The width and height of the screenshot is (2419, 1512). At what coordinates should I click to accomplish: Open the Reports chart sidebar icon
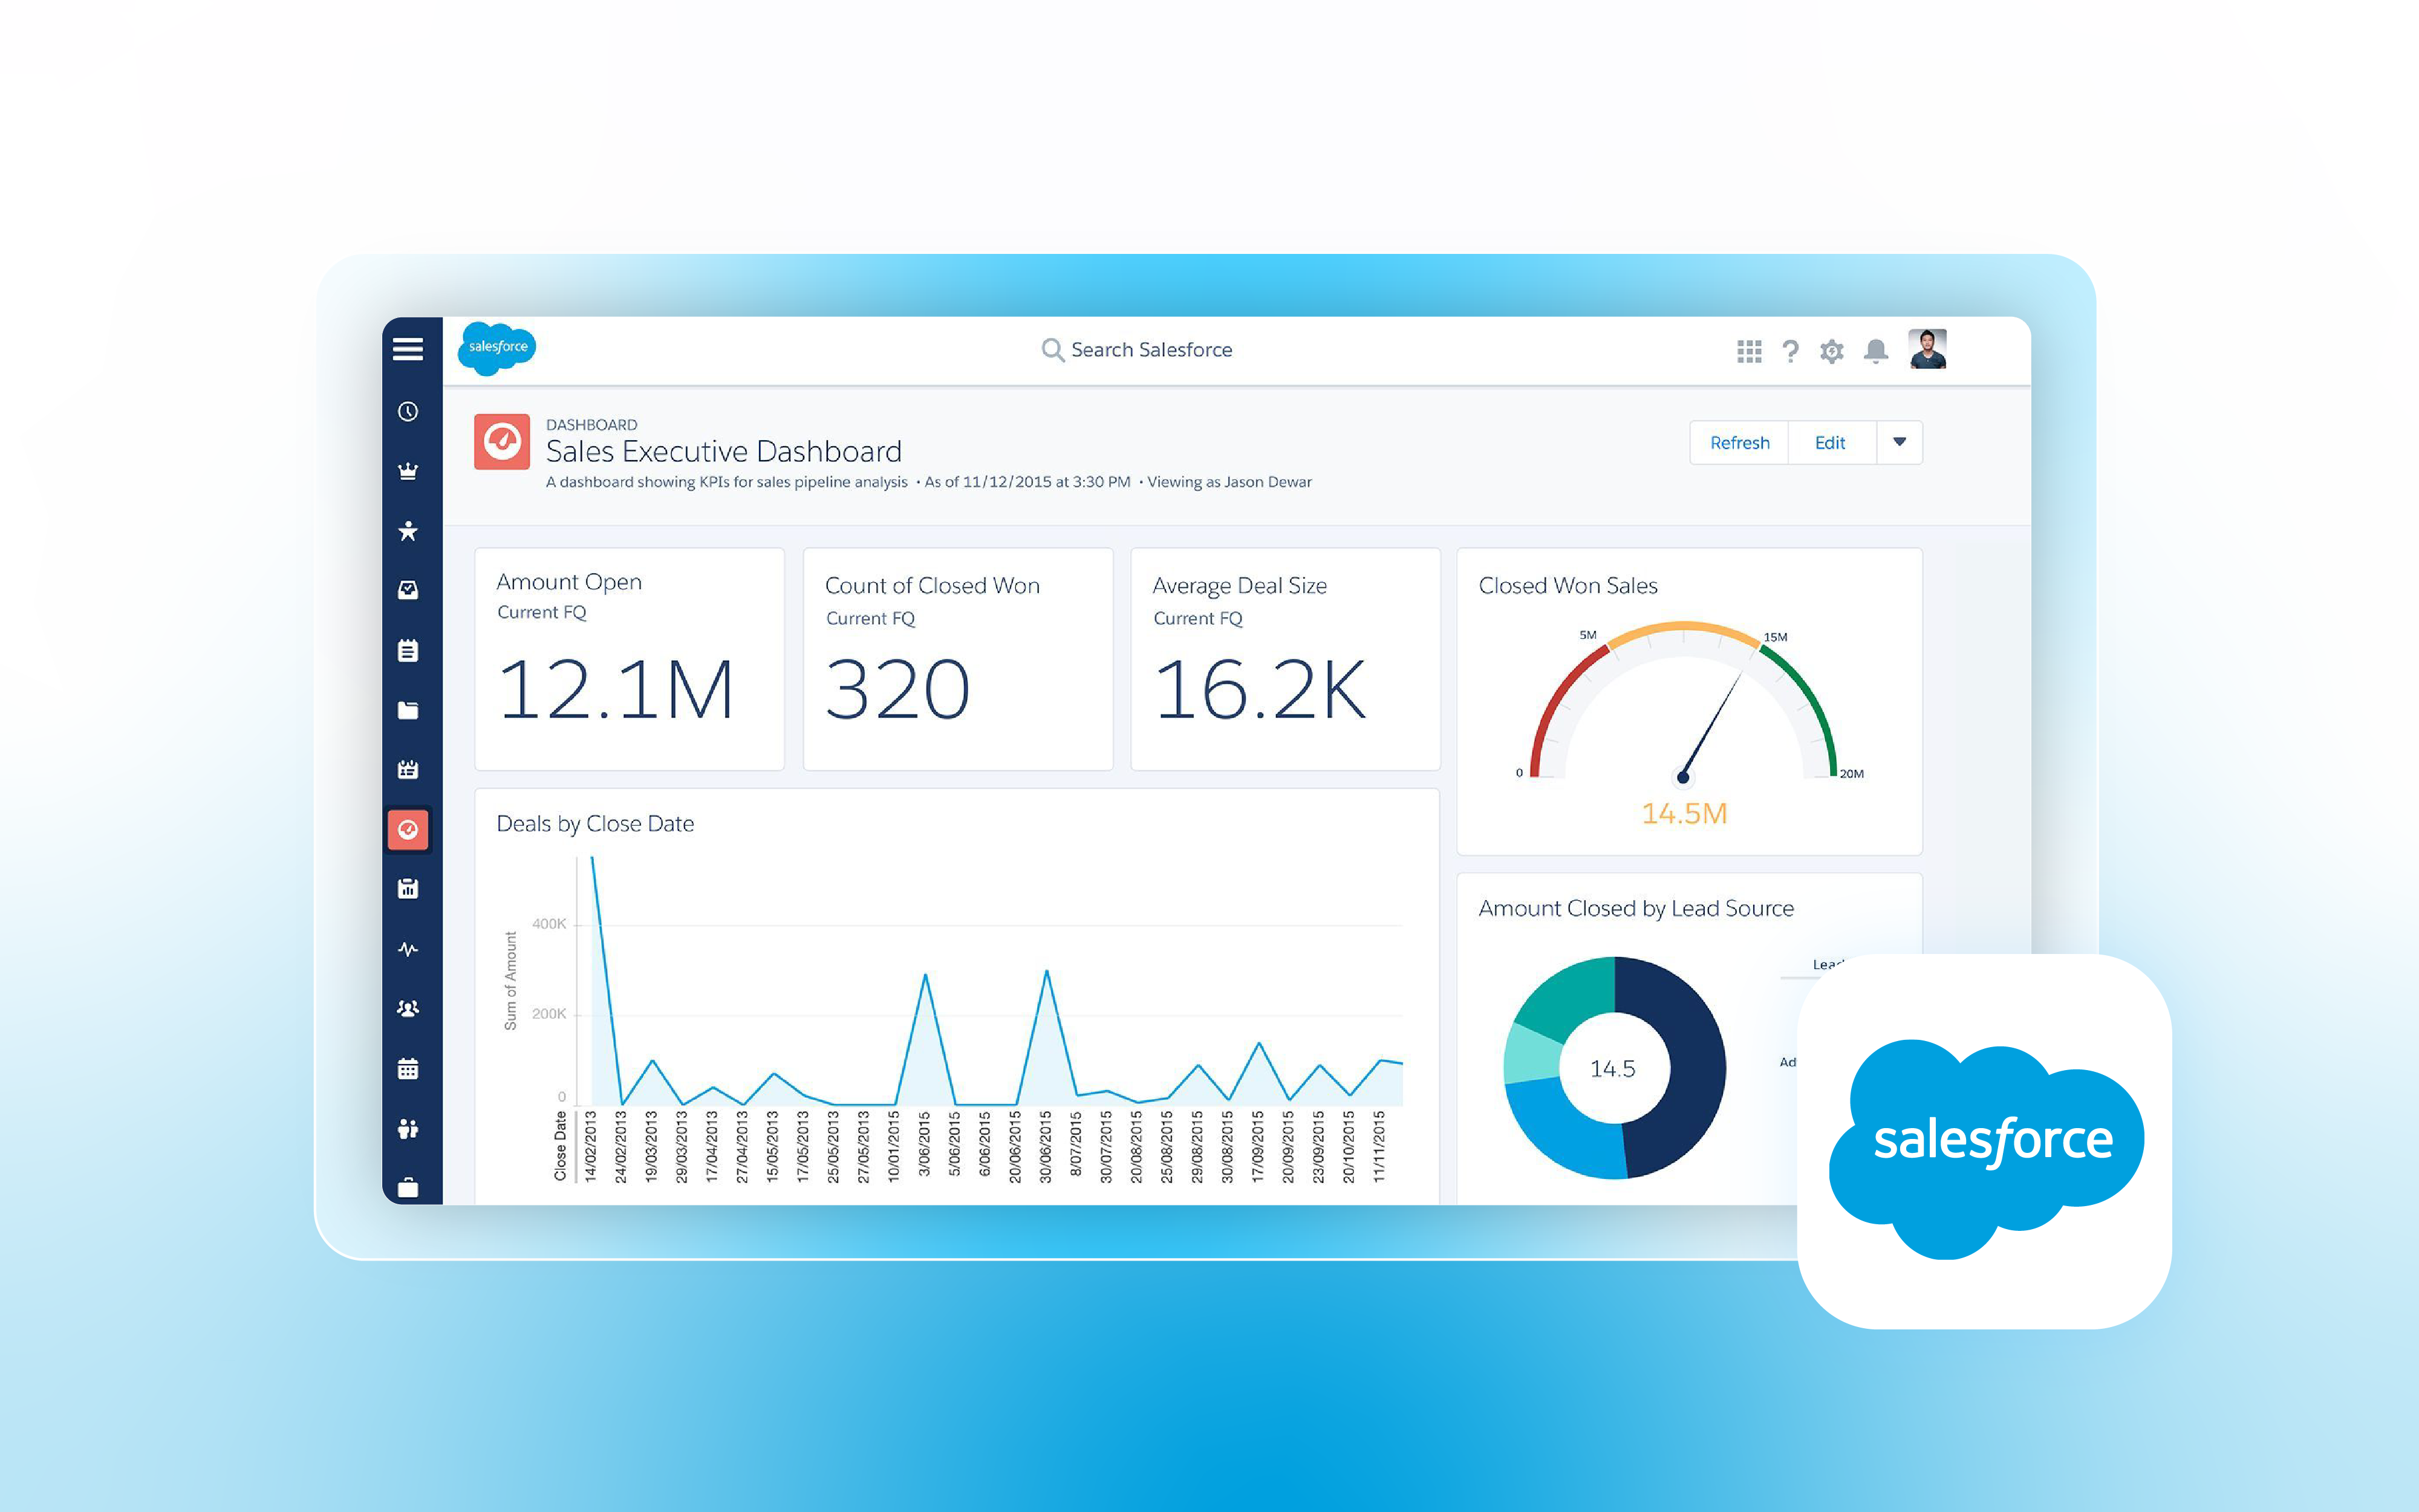tap(407, 888)
